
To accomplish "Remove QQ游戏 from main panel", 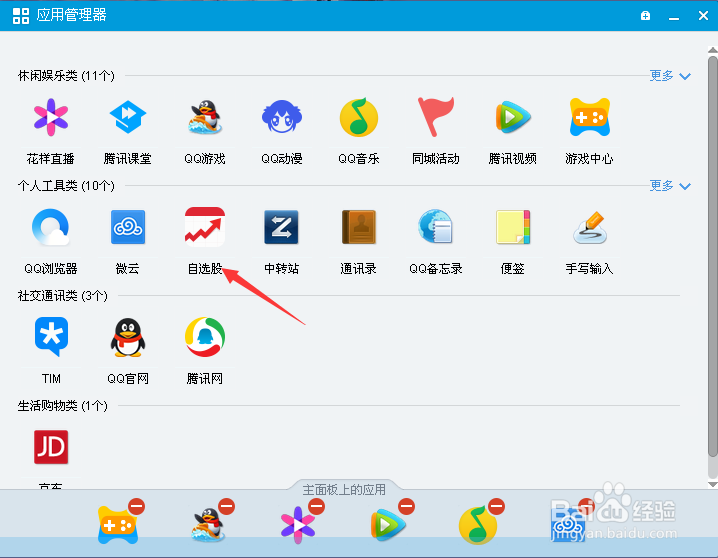I will 227,506.
